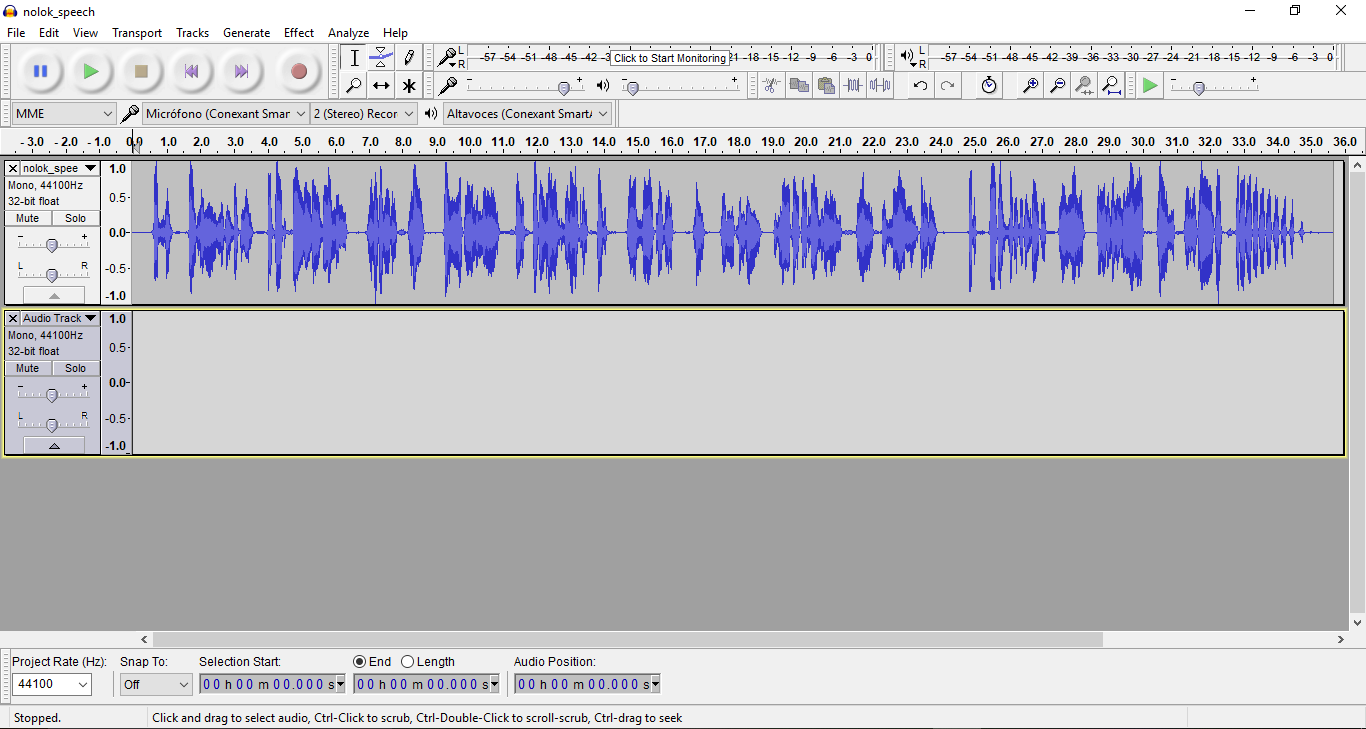
Task: Mute the nolok_speech track
Action: click(x=27, y=218)
